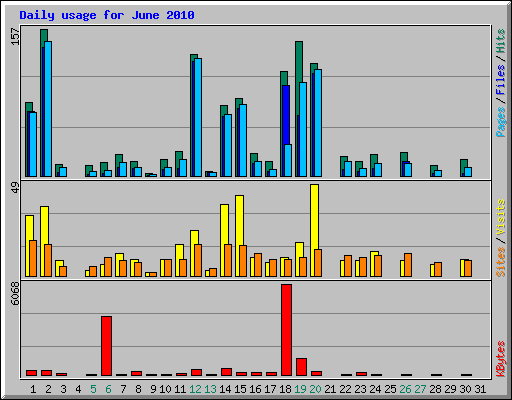Click the day 31 axis label
This screenshot has height=400, width=512.
pyautogui.click(x=480, y=389)
